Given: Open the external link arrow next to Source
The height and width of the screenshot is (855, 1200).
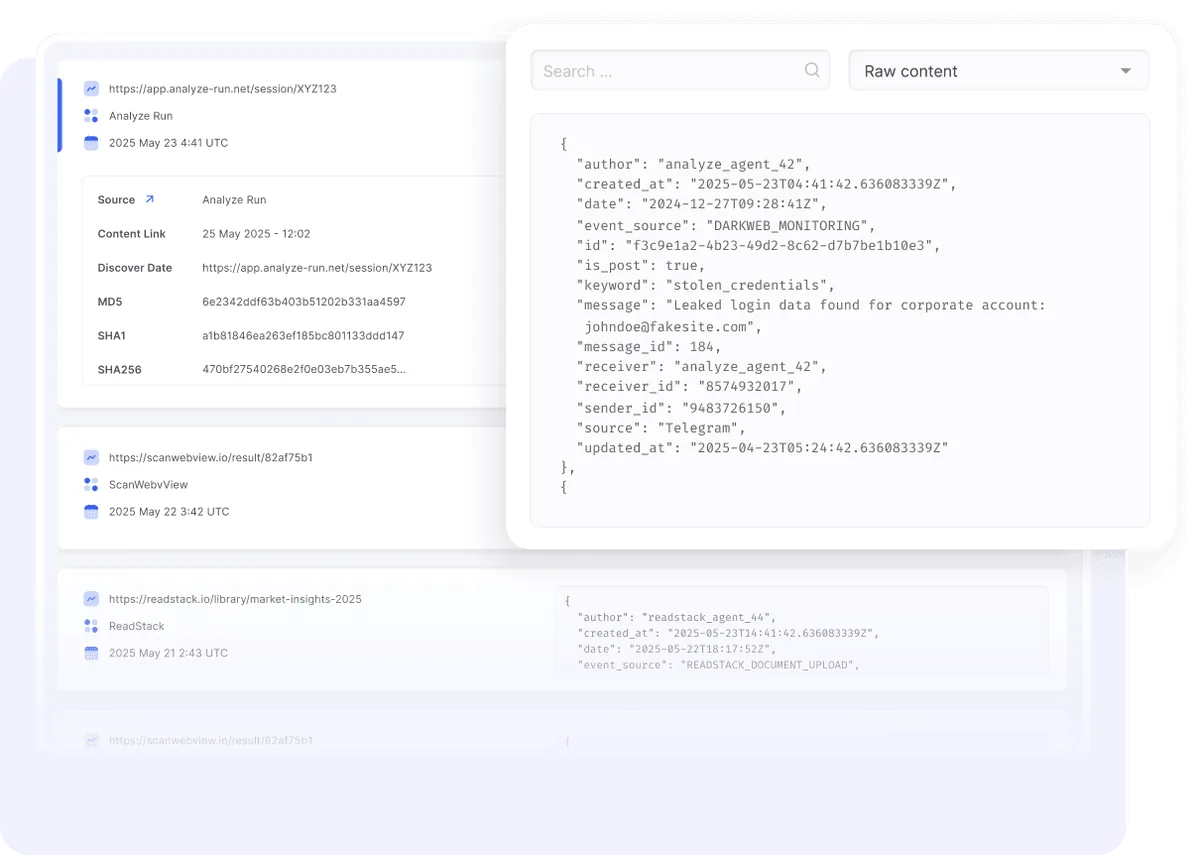Looking at the screenshot, I should (x=150, y=200).
